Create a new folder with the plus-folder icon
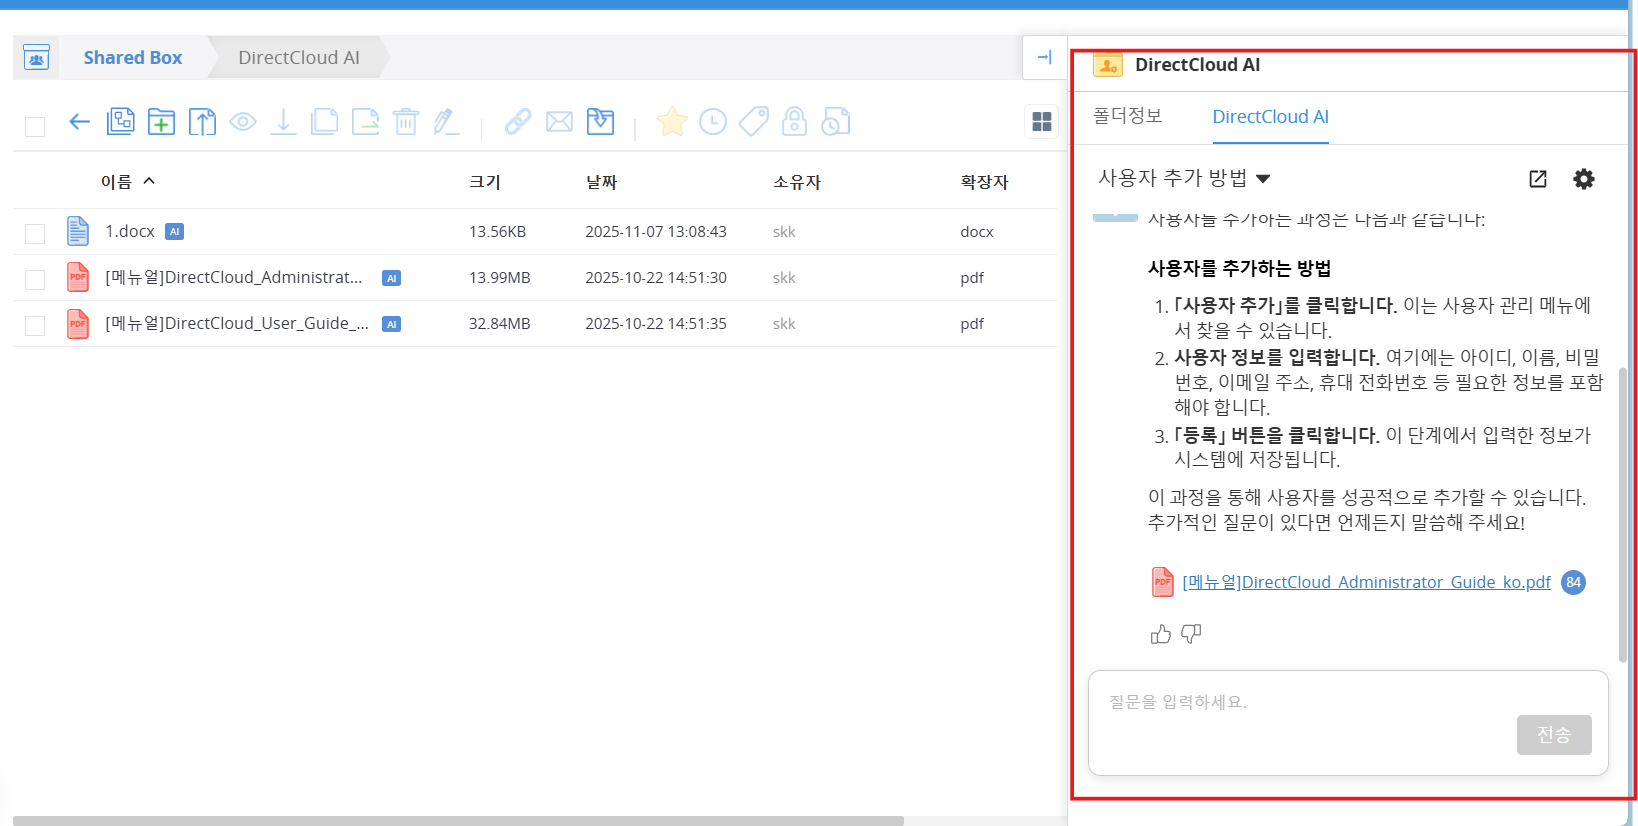This screenshot has width=1638, height=826. [161, 122]
